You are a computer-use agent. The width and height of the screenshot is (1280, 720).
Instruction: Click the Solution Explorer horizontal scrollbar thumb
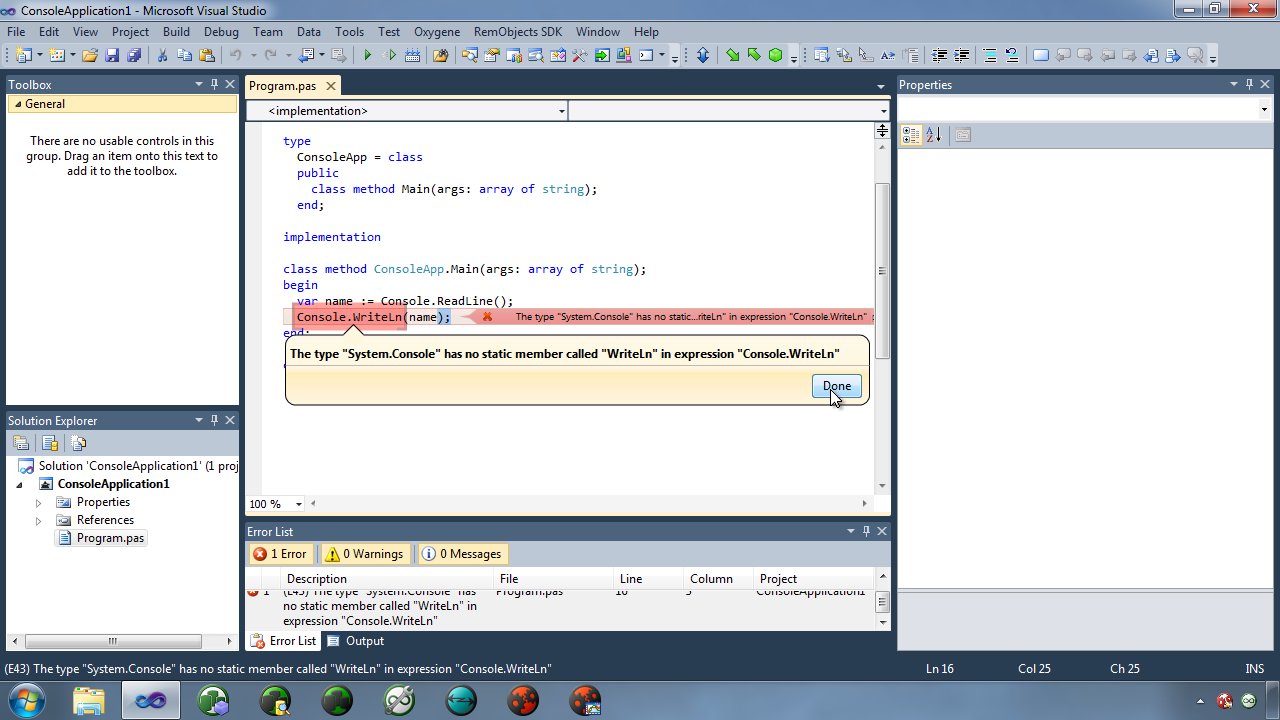(x=113, y=641)
